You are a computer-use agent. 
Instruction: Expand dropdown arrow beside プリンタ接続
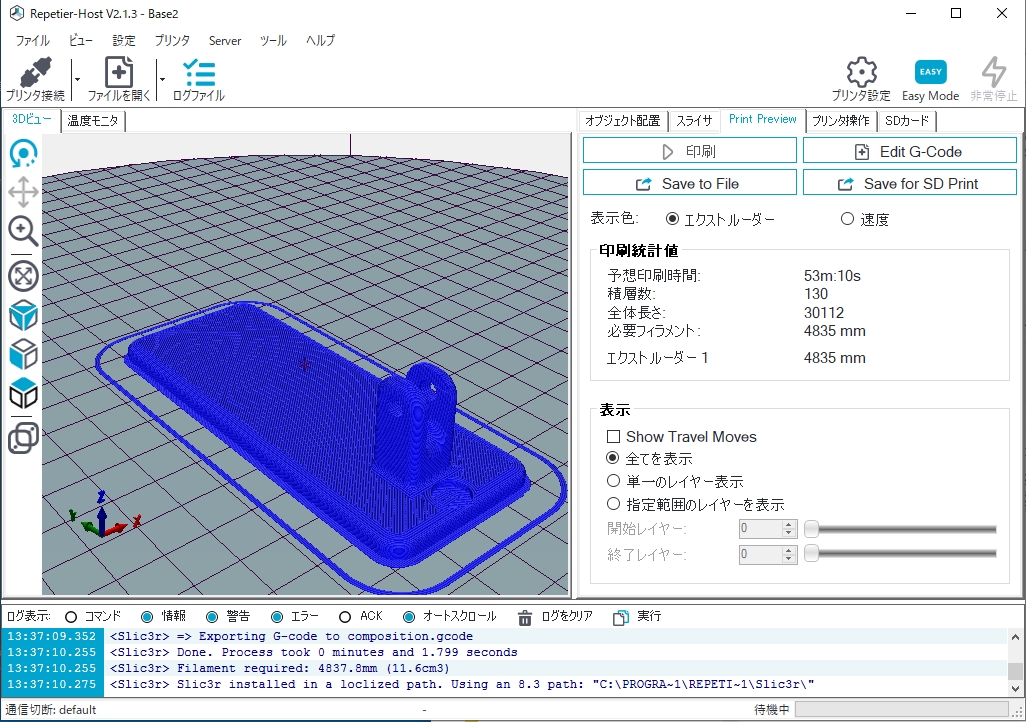(77, 79)
